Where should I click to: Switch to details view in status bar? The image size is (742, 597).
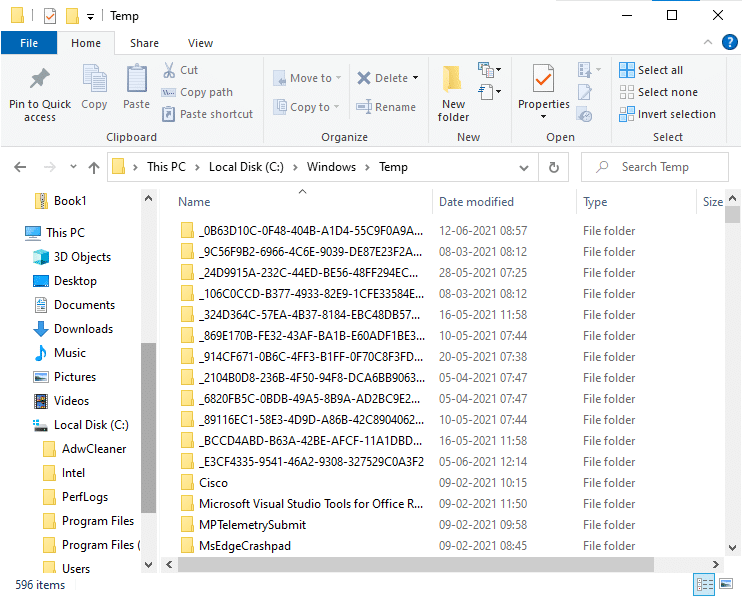point(704,585)
